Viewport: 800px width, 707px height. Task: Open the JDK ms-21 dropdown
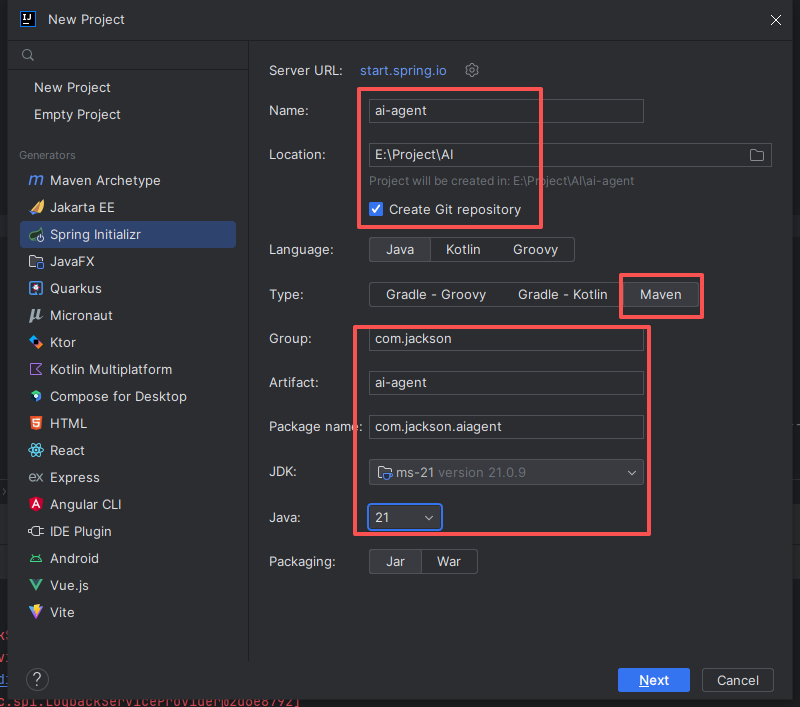click(x=506, y=472)
